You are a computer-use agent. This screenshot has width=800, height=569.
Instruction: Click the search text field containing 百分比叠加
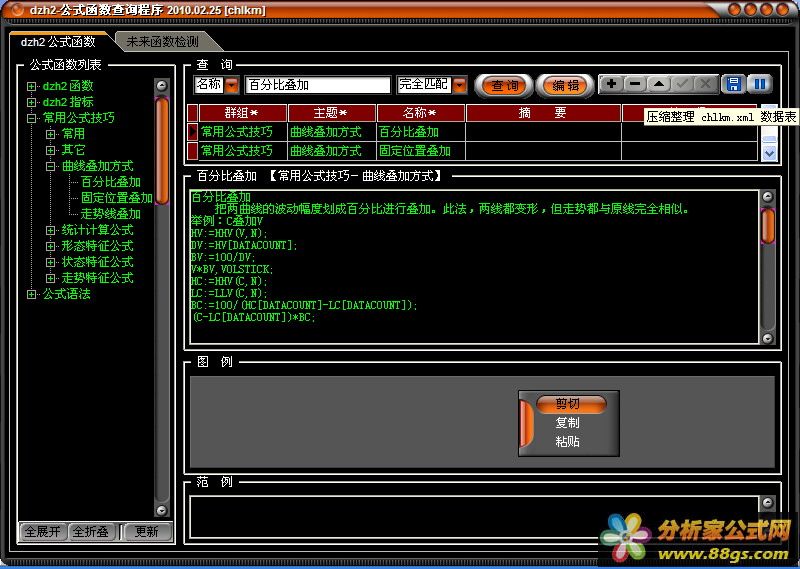[318, 85]
